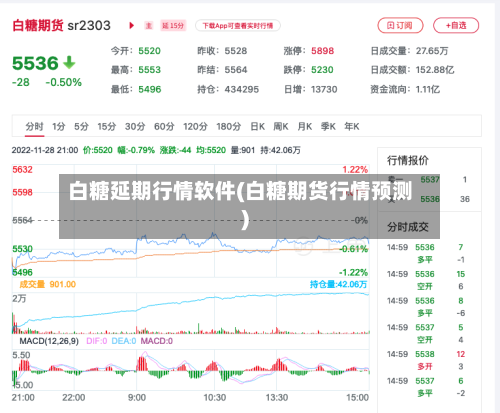Click the 9:00 time axis label
Image resolution: width=500 pixels, height=413 pixels.
137,397
